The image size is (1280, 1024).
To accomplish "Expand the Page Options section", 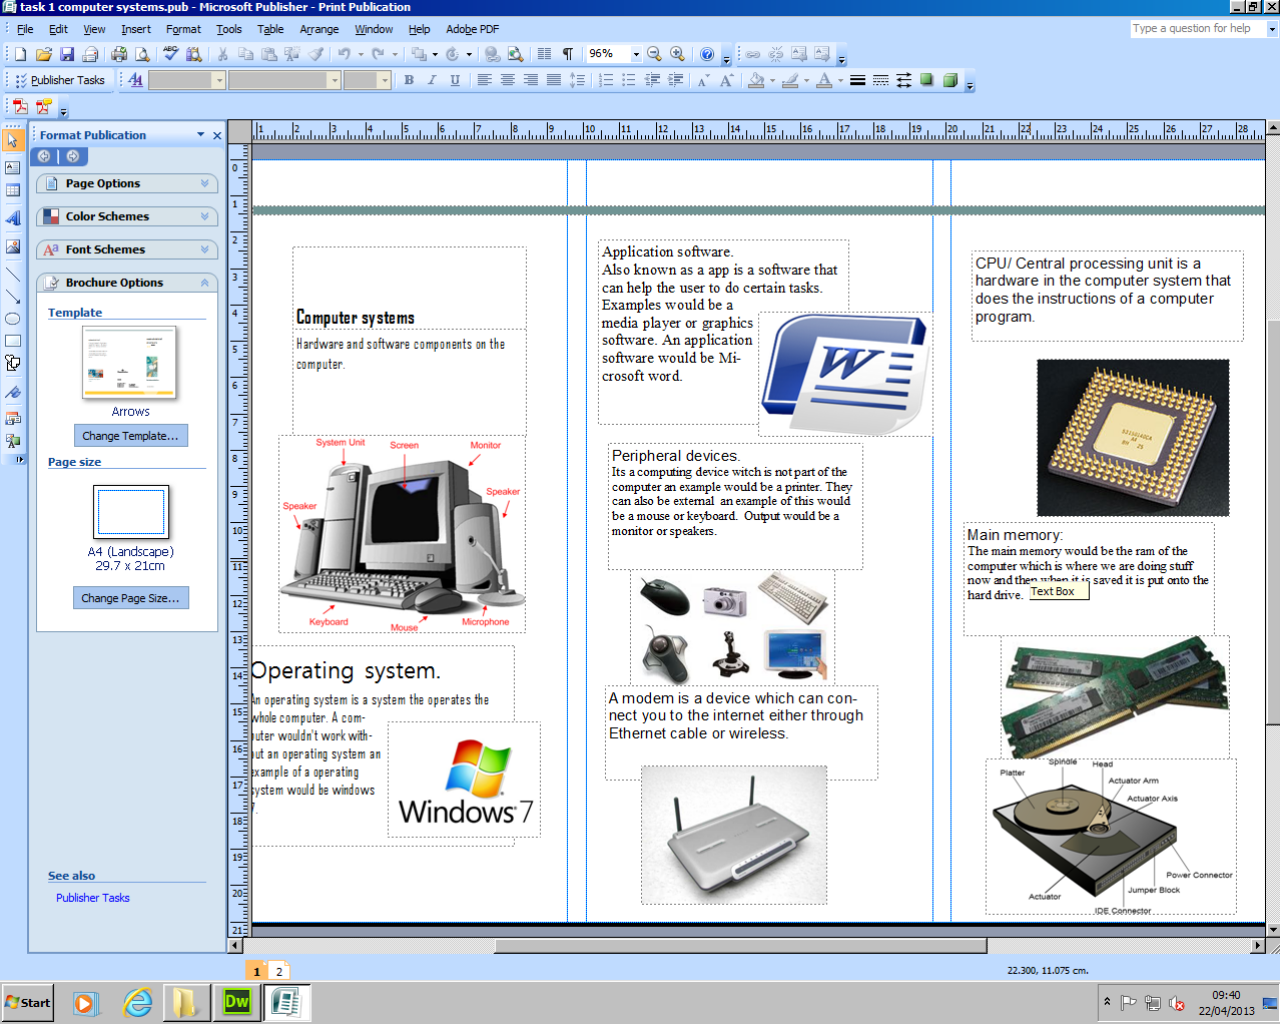I will pyautogui.click(x=127, y=183).
